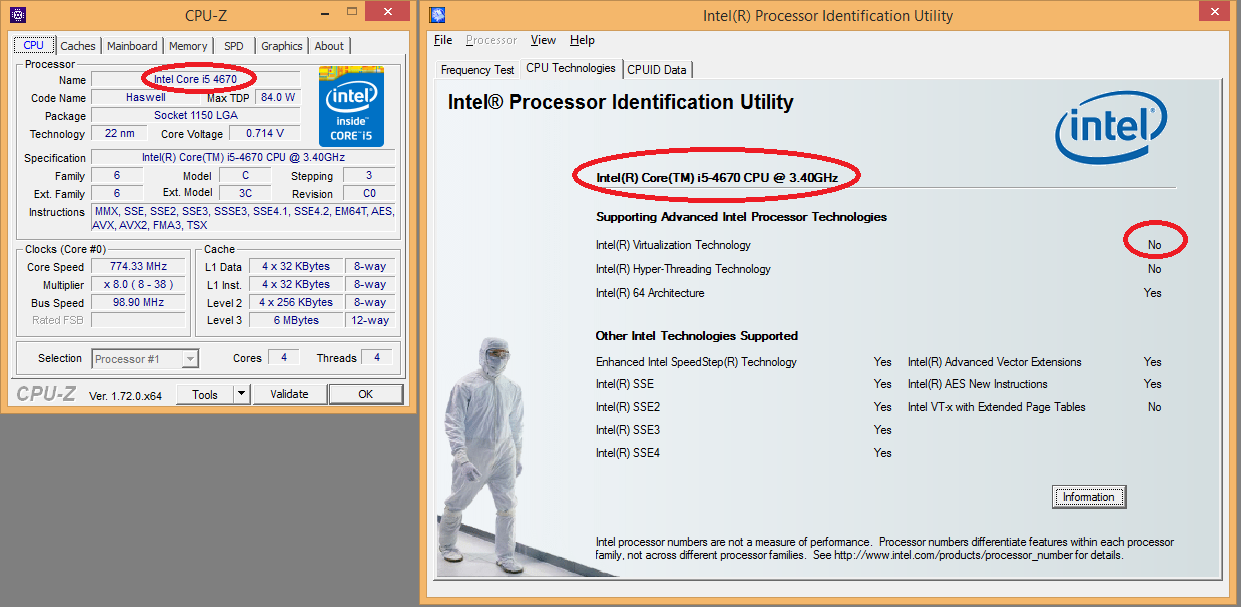Select the CPU tab in CPU-Z
The height and width of the screenshot is (607, 1241).
pos(34,45)
